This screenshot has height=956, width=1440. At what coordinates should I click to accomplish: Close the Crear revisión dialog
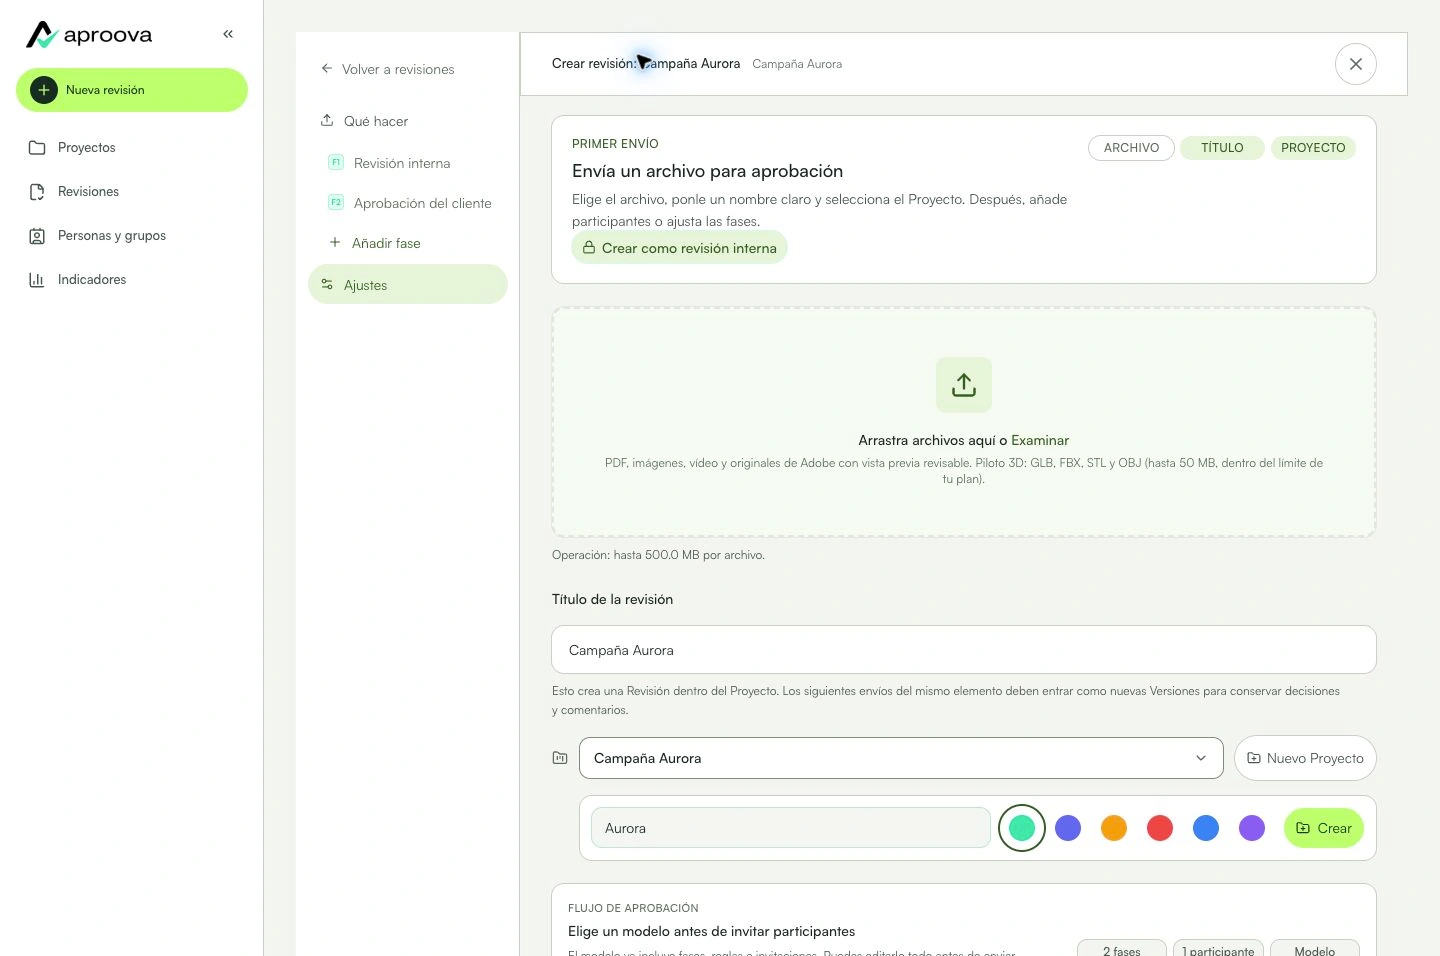click(x=1356, y=64)
